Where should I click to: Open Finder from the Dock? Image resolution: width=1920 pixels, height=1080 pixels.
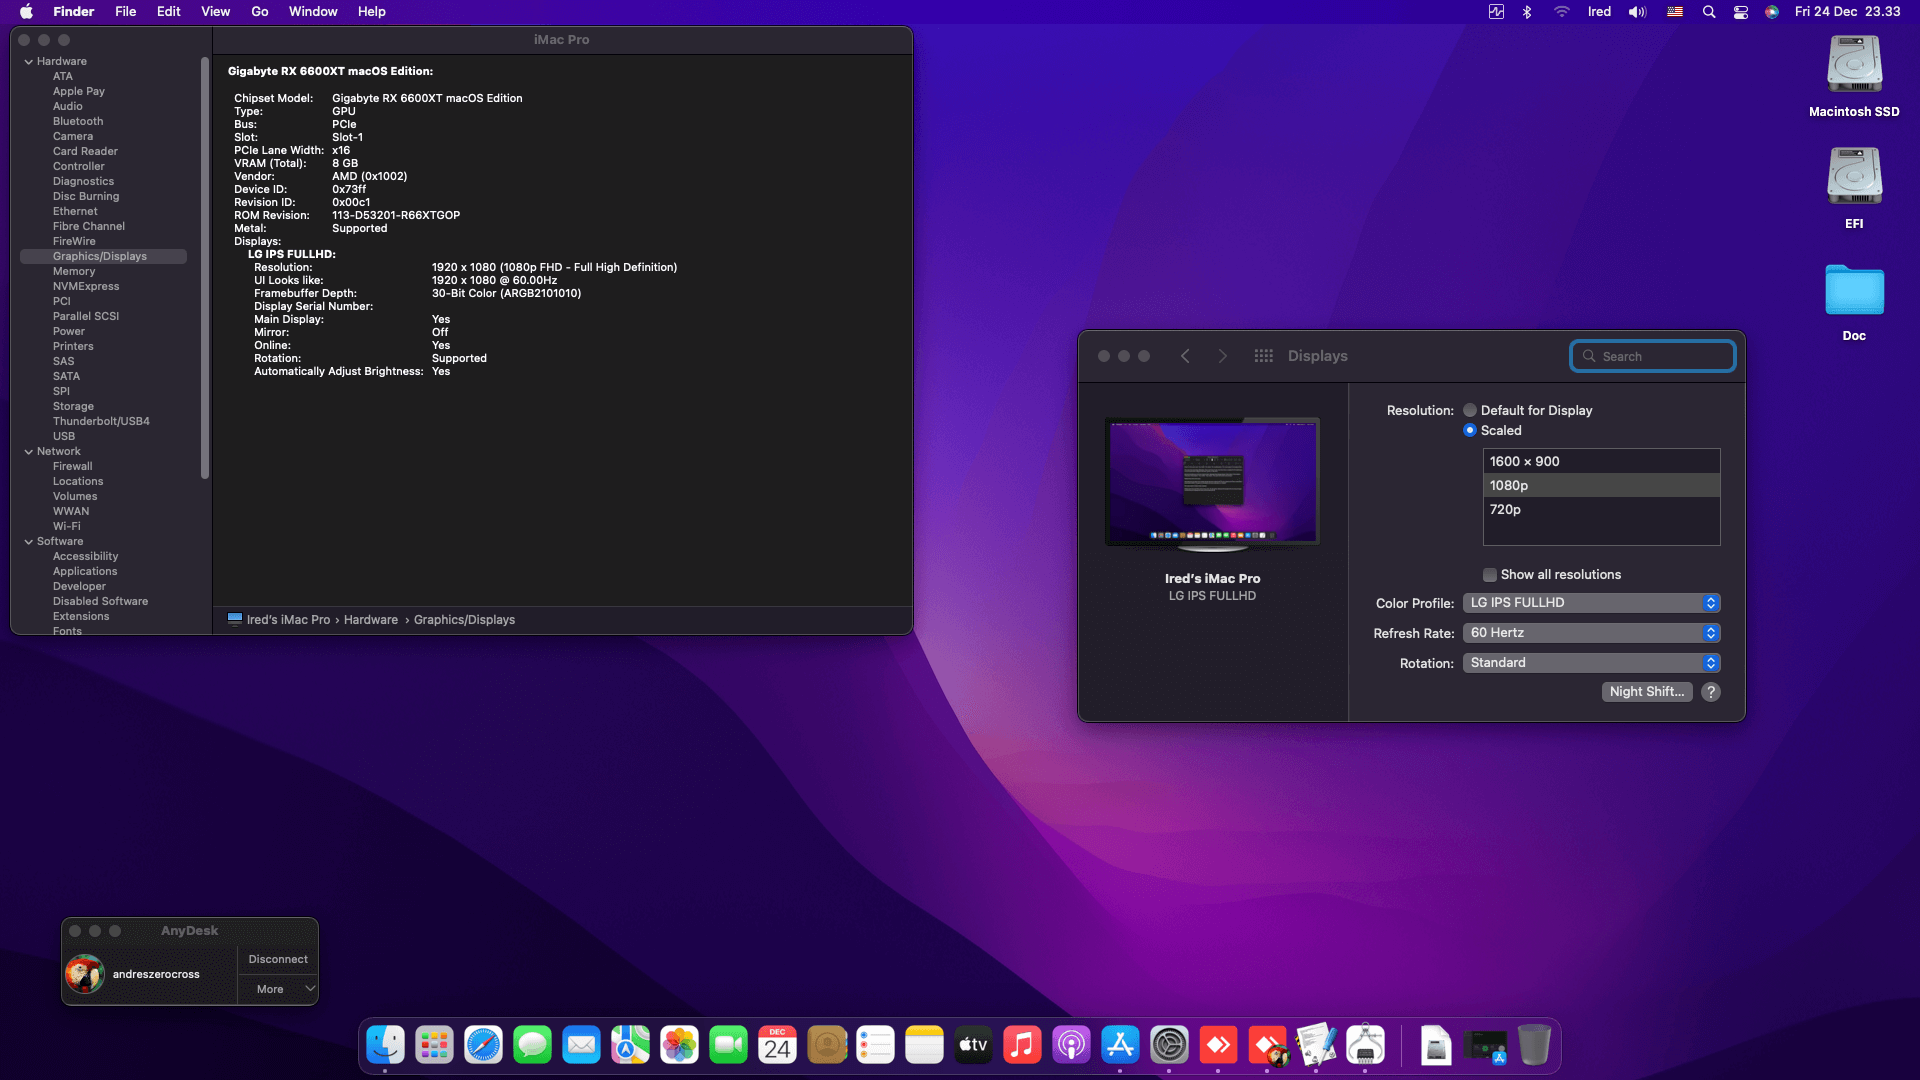pyautogui.click(x=385, y=1046)
